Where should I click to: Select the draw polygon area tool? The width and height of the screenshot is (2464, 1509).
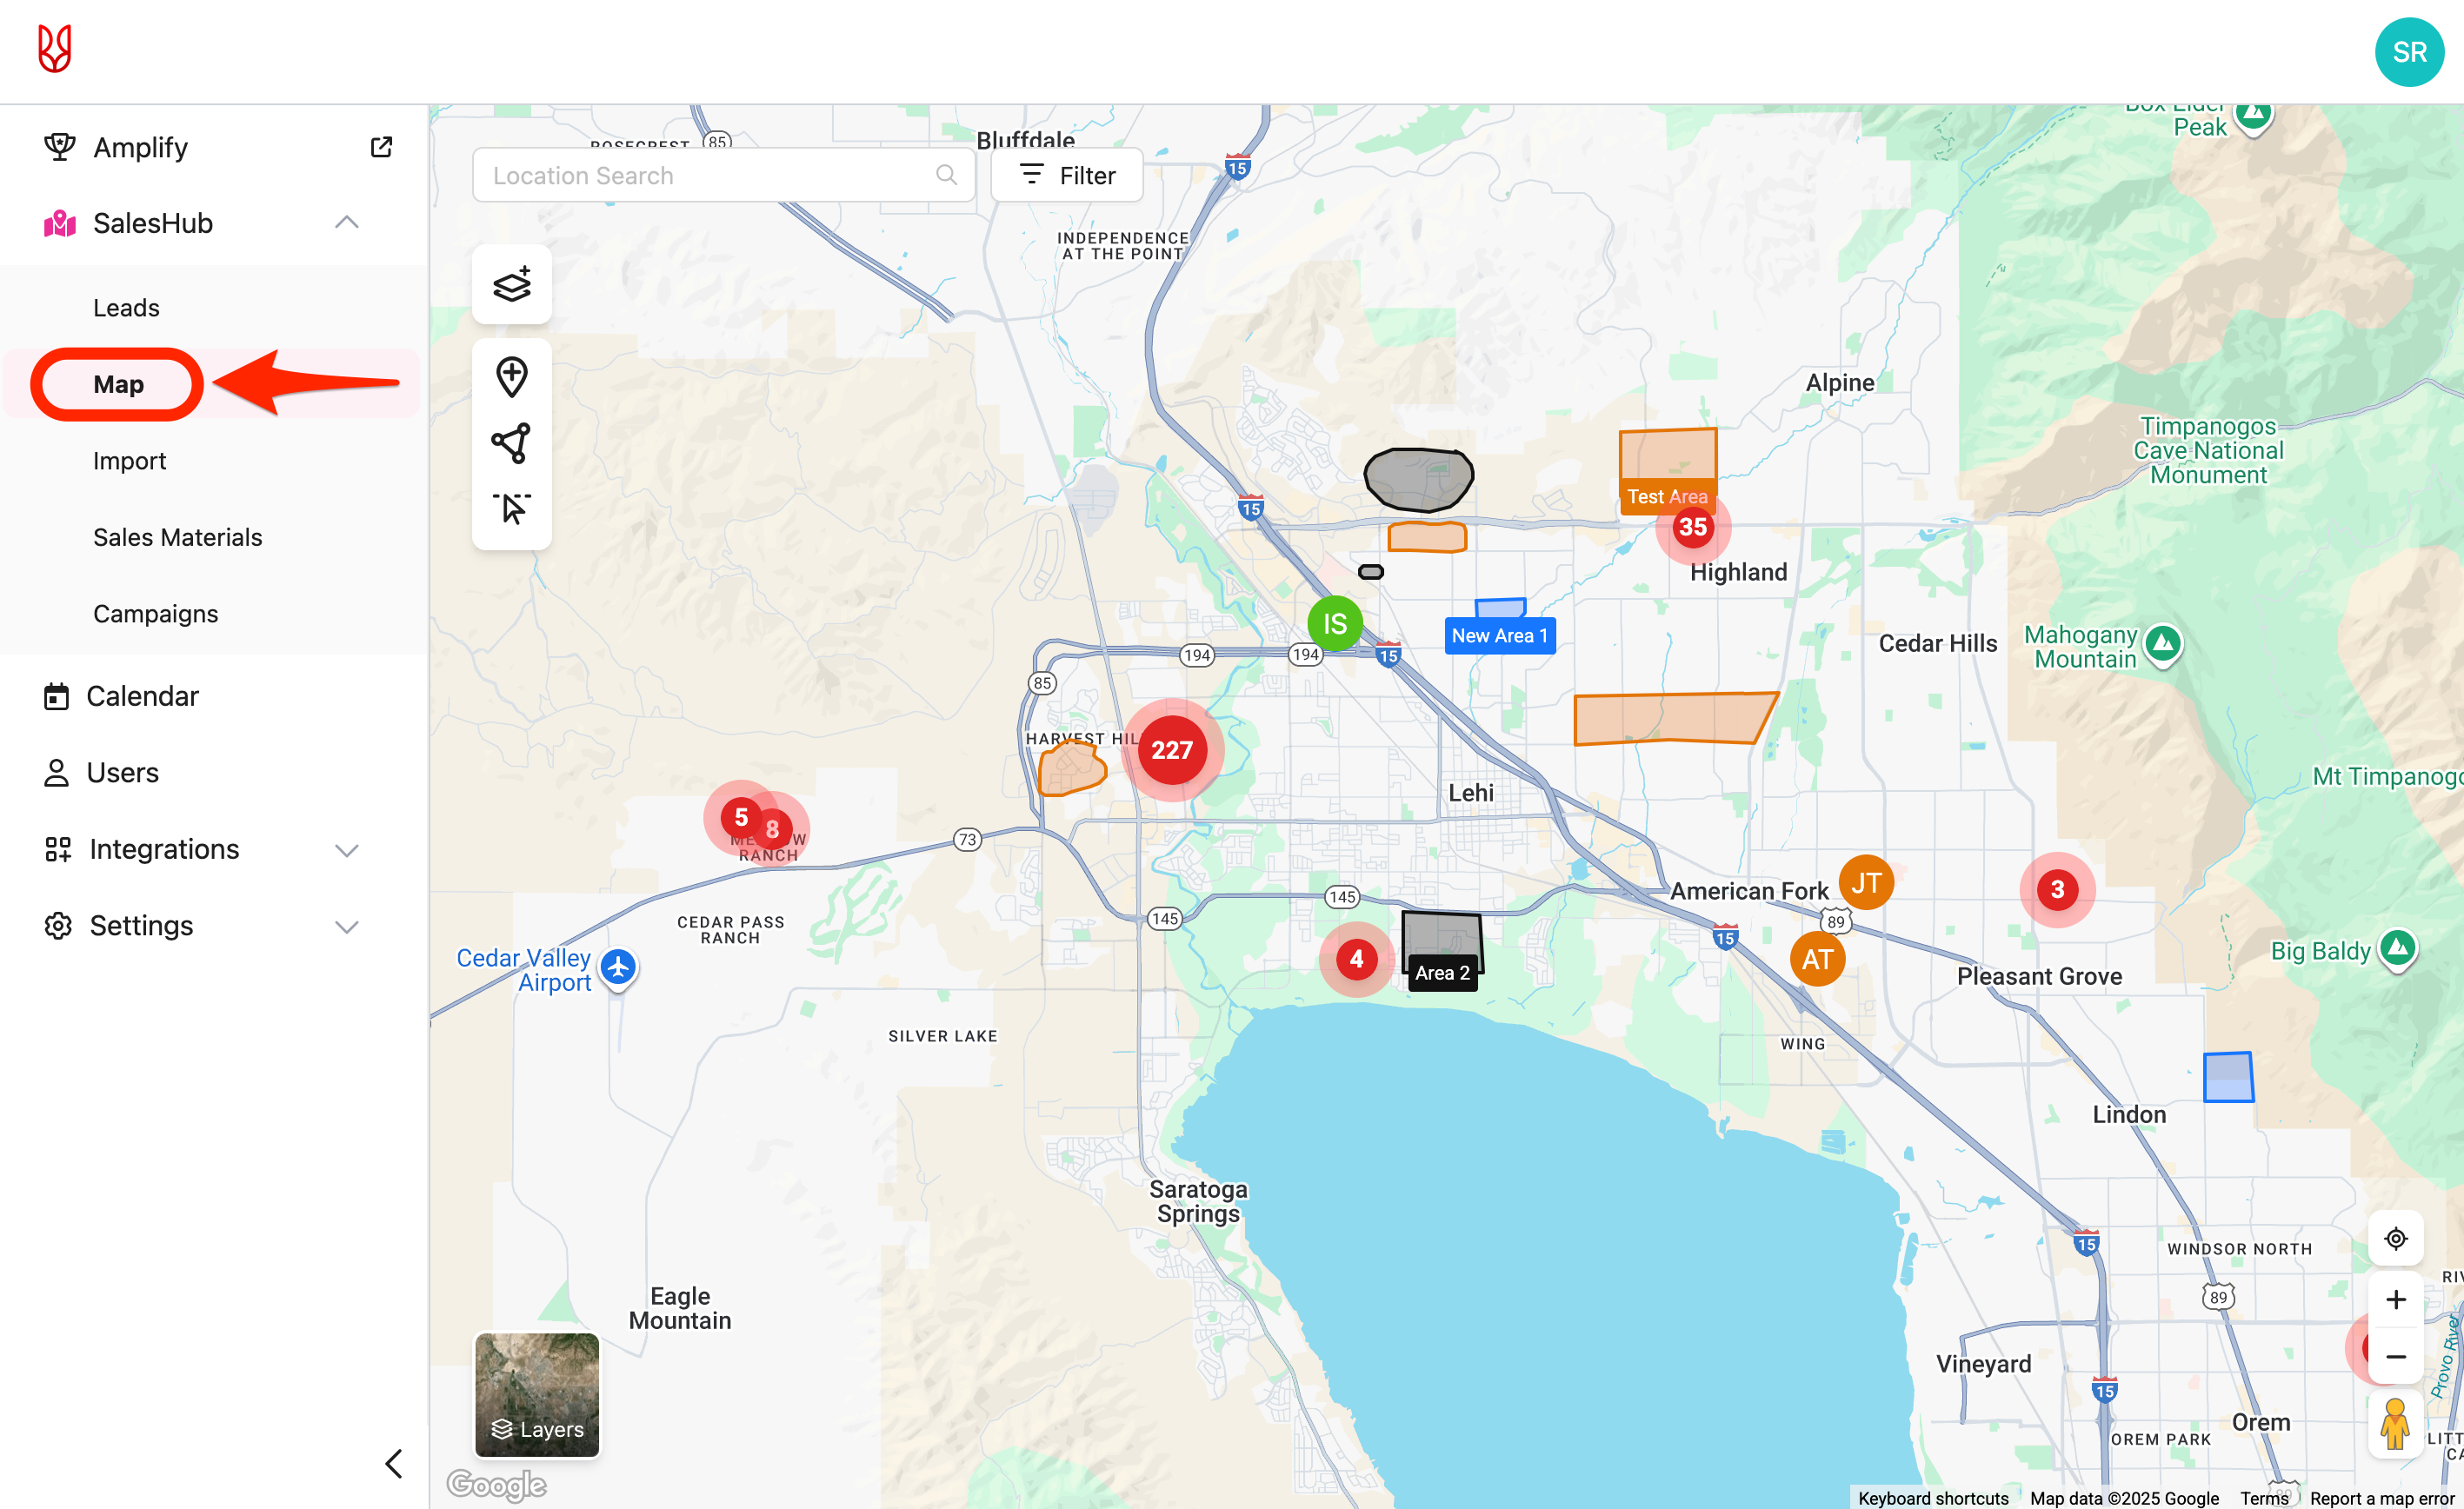[x=511, y=443]
